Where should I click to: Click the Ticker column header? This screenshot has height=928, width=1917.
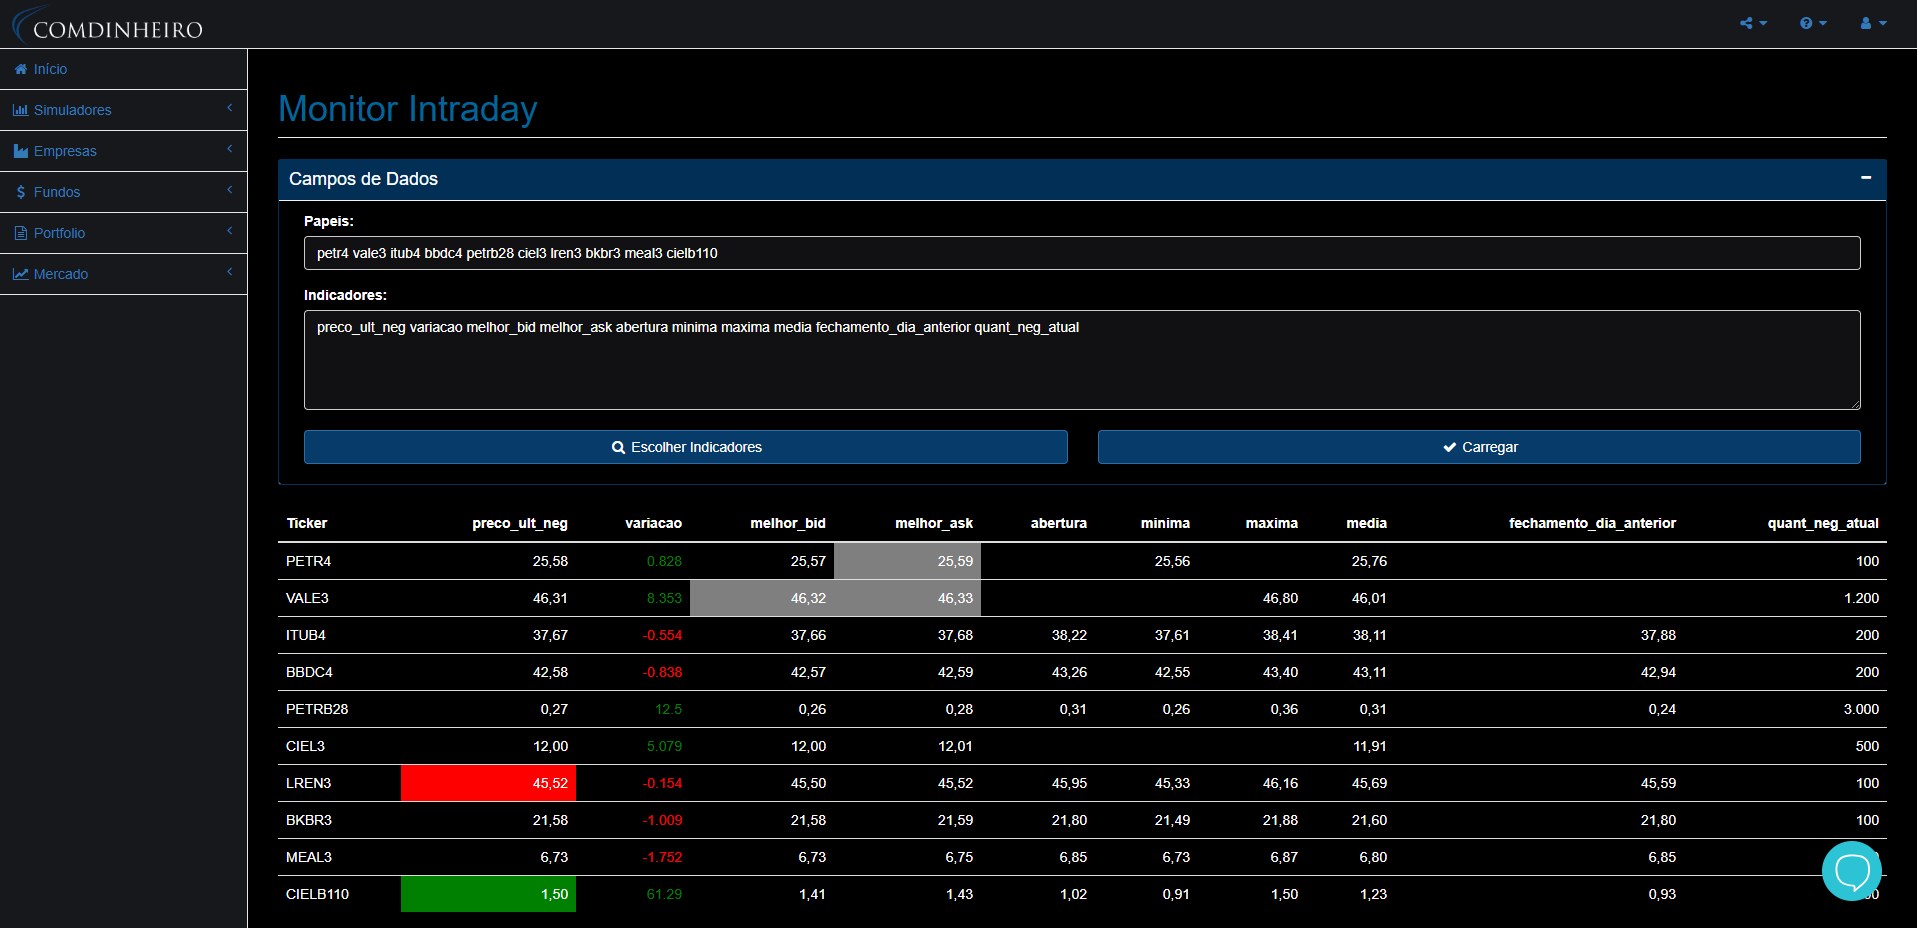click(x=307, y=523)
